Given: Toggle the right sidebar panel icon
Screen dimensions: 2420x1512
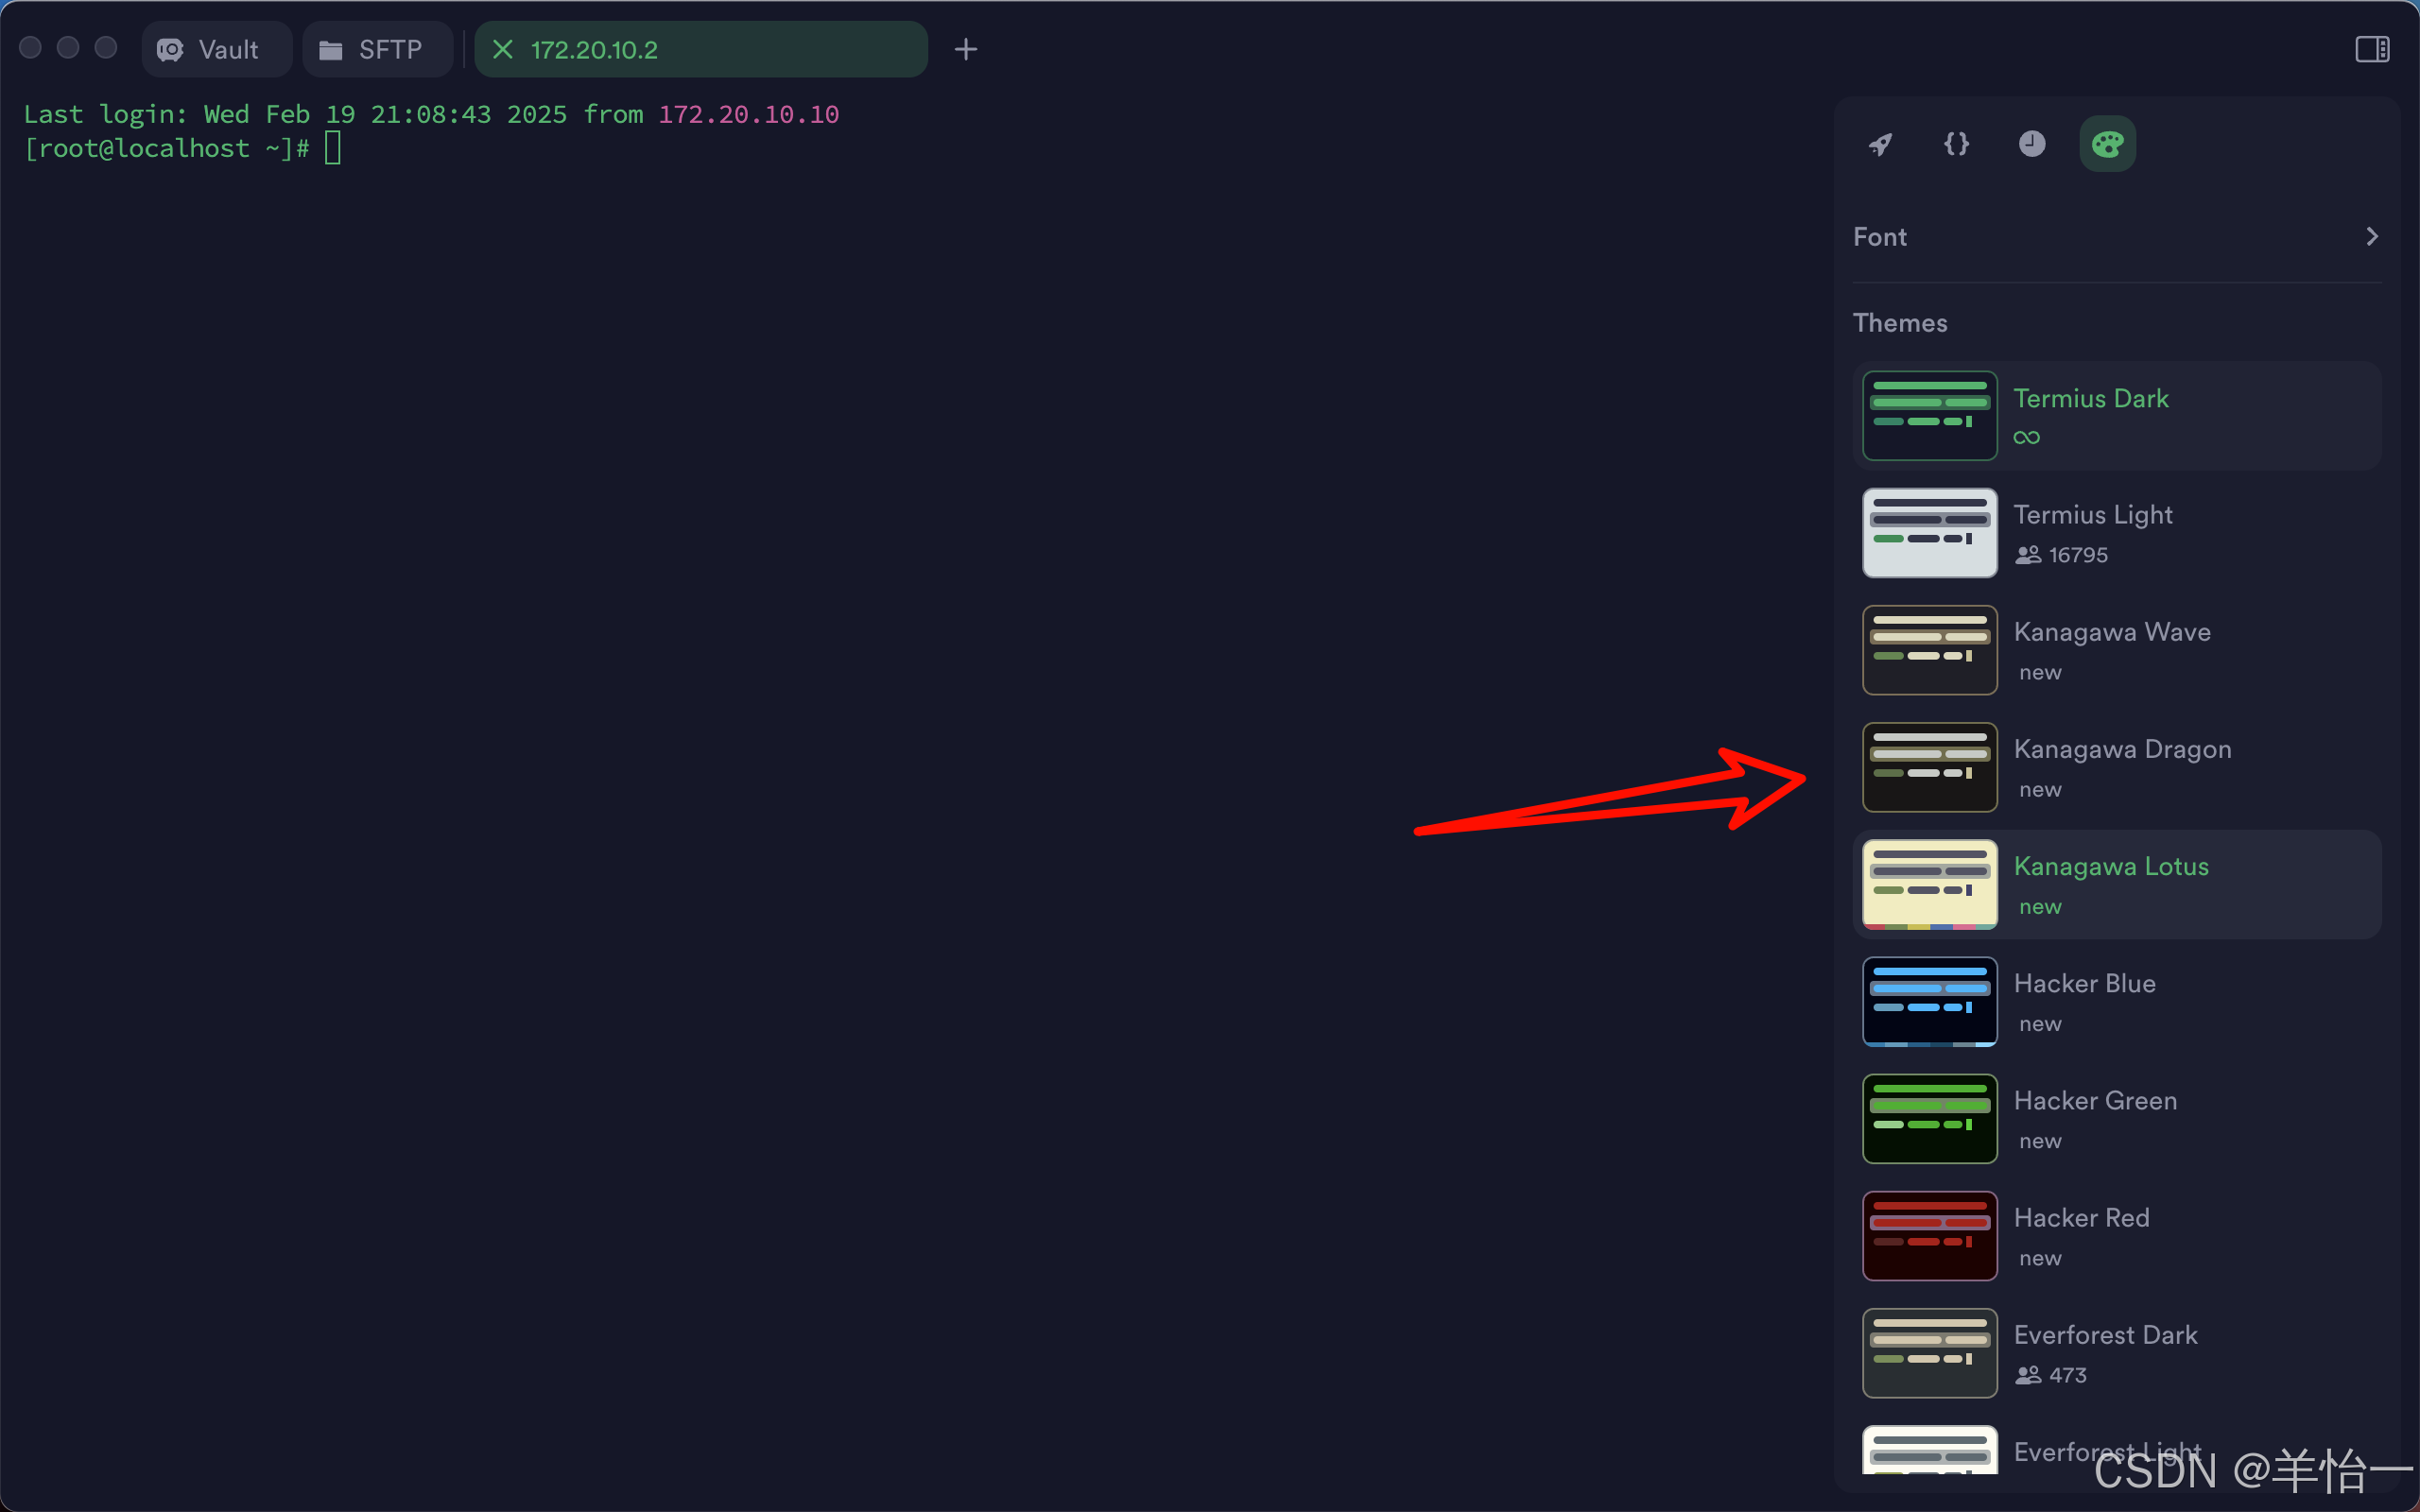Looking at the screenshot, I should pos(2371,49).
